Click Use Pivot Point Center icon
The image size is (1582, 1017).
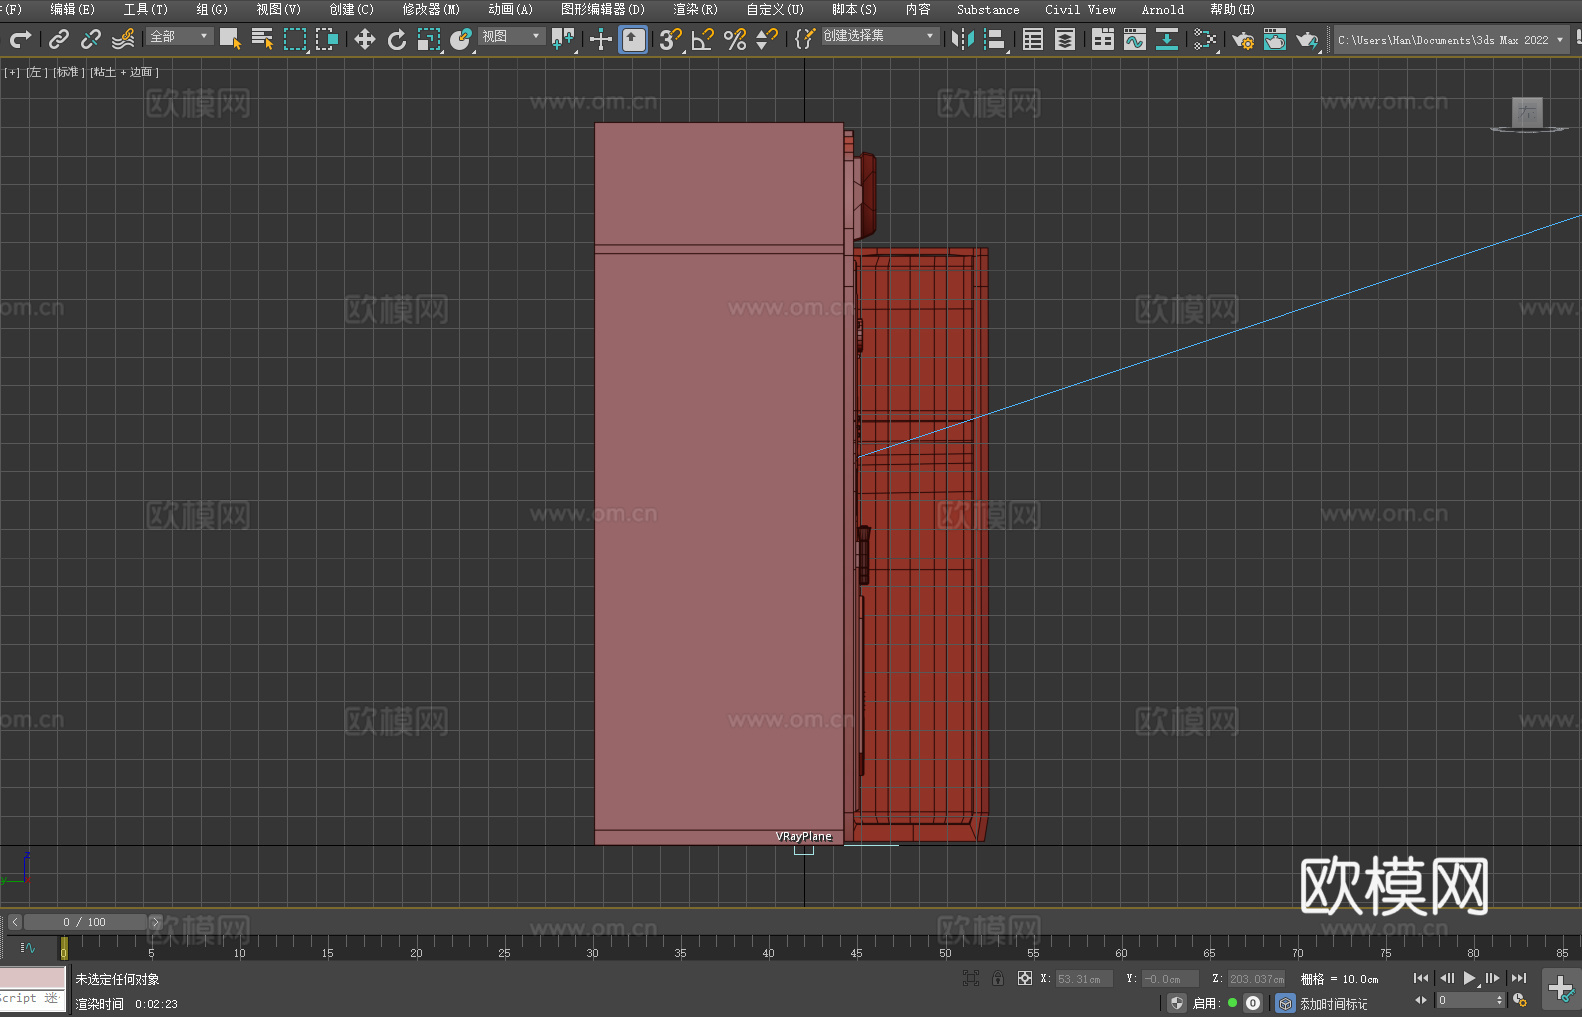(x=563, y=39)
